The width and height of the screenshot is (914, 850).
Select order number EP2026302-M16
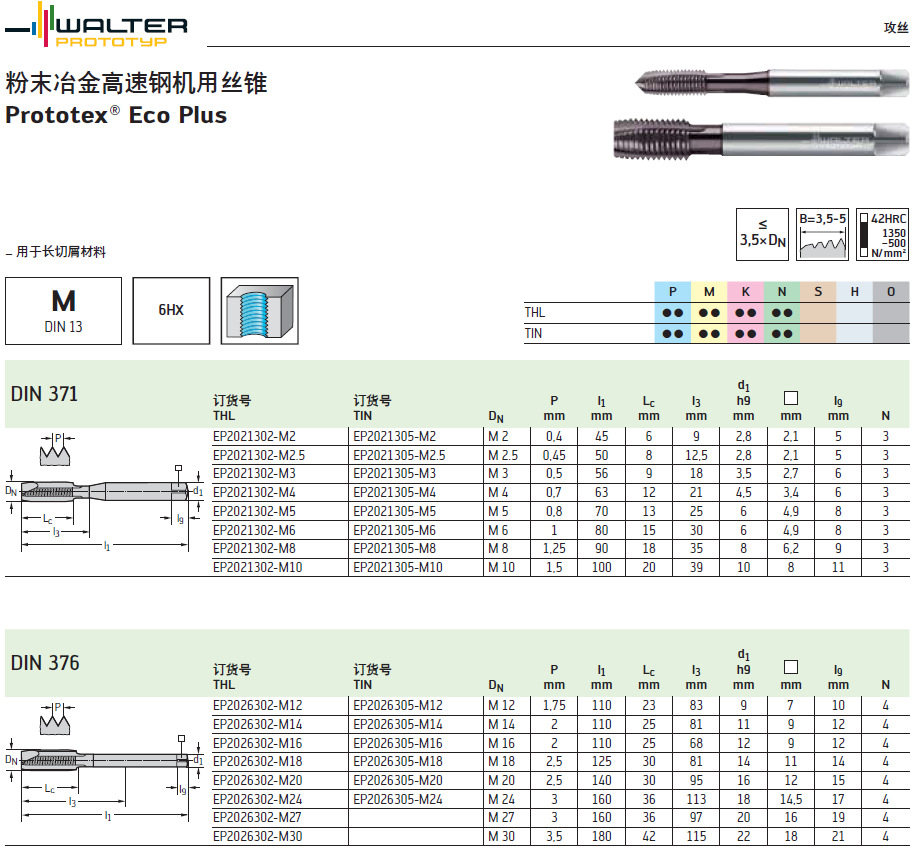(258, 743)
